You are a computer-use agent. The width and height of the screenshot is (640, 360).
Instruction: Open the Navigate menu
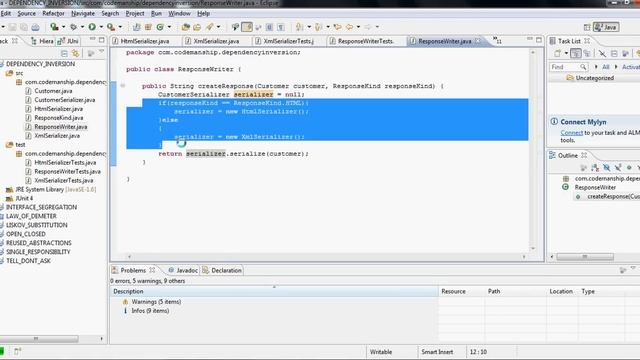coord(83,13)
